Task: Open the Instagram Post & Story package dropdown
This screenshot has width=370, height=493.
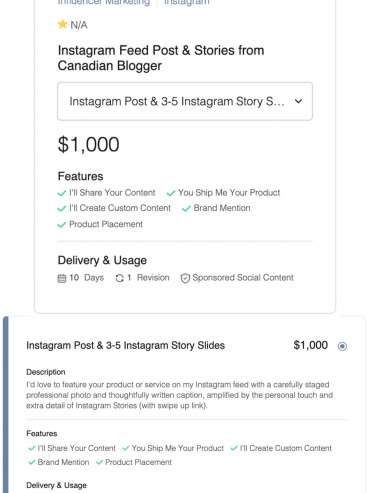Action: click(185, 101)
